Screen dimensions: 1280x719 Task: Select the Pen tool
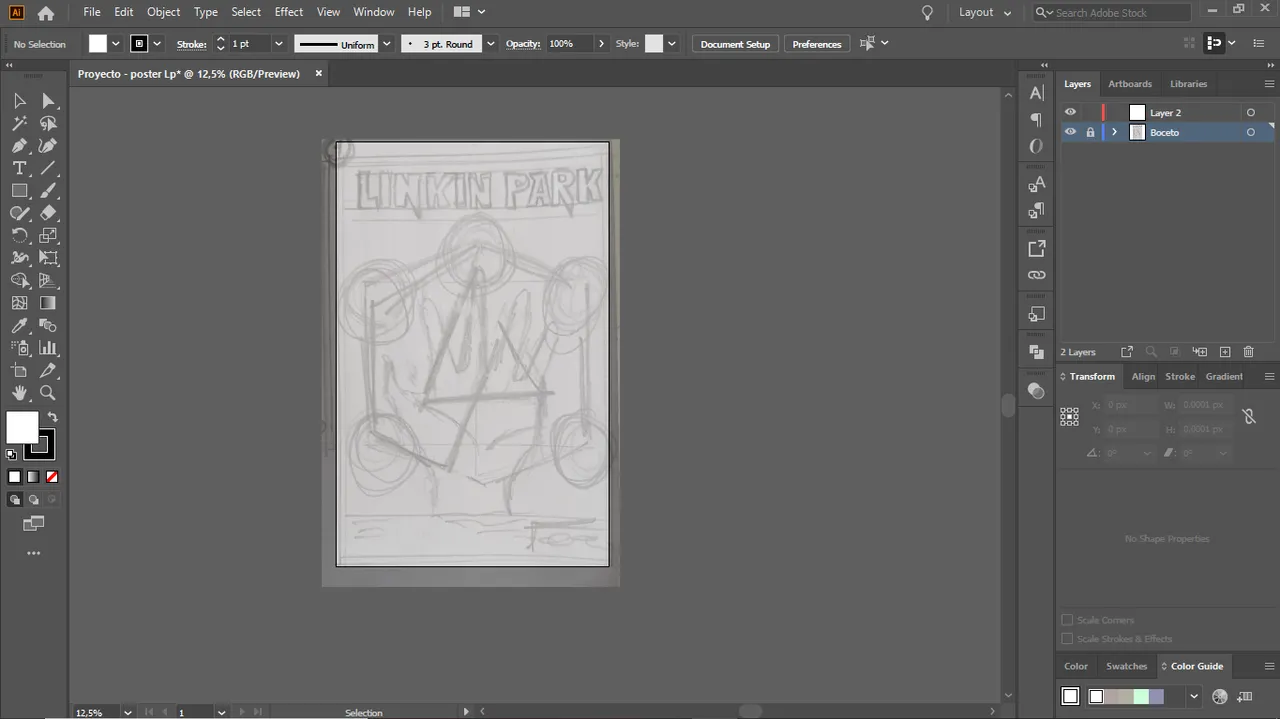(19, 146)
